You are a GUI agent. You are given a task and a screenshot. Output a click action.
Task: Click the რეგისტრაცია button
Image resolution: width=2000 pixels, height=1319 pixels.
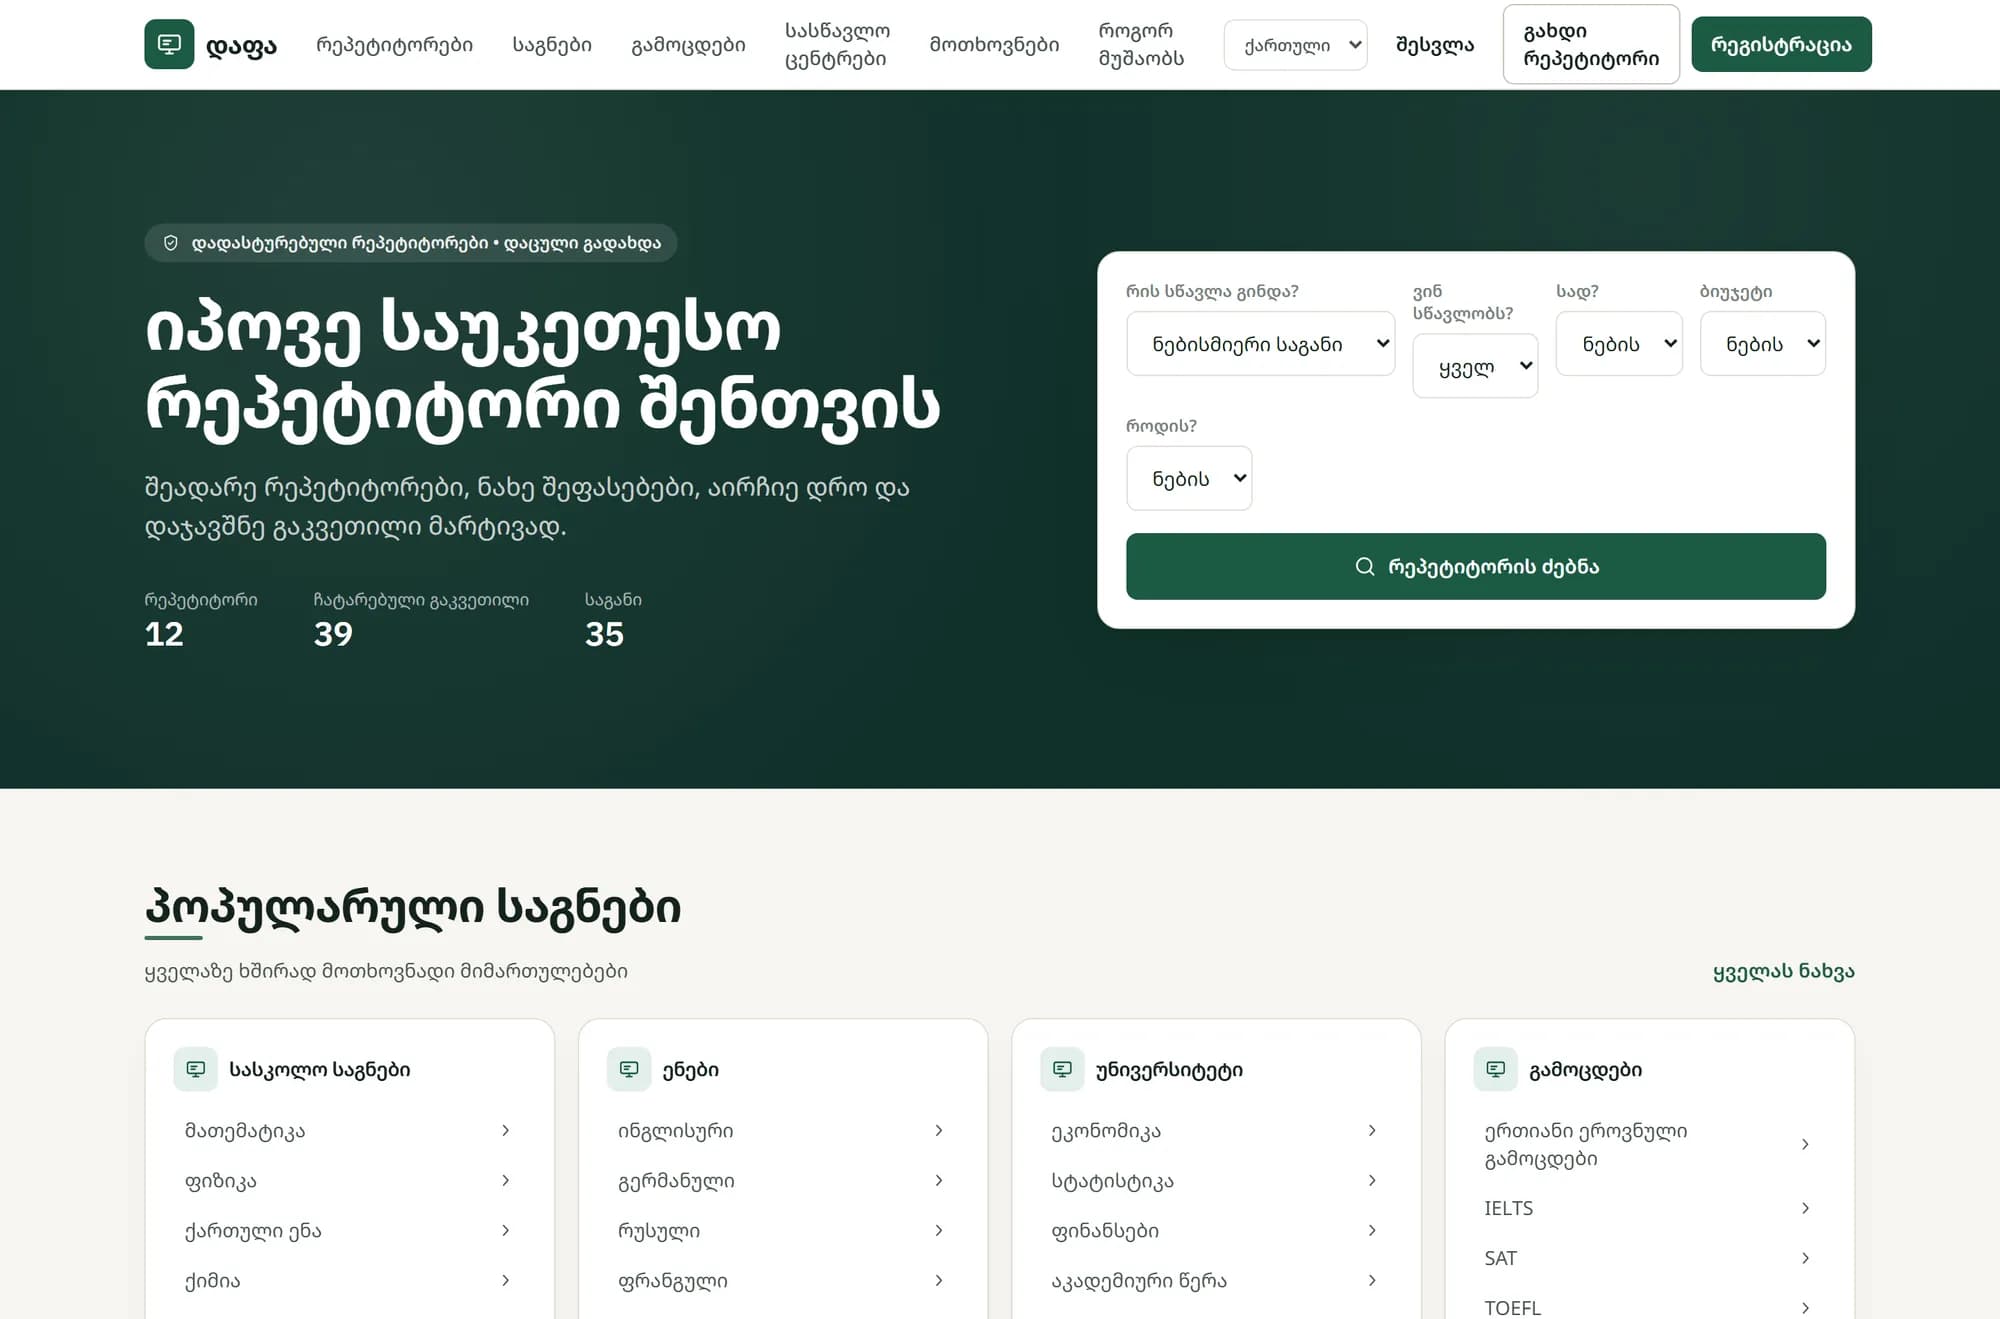[x=1781, y=44]
